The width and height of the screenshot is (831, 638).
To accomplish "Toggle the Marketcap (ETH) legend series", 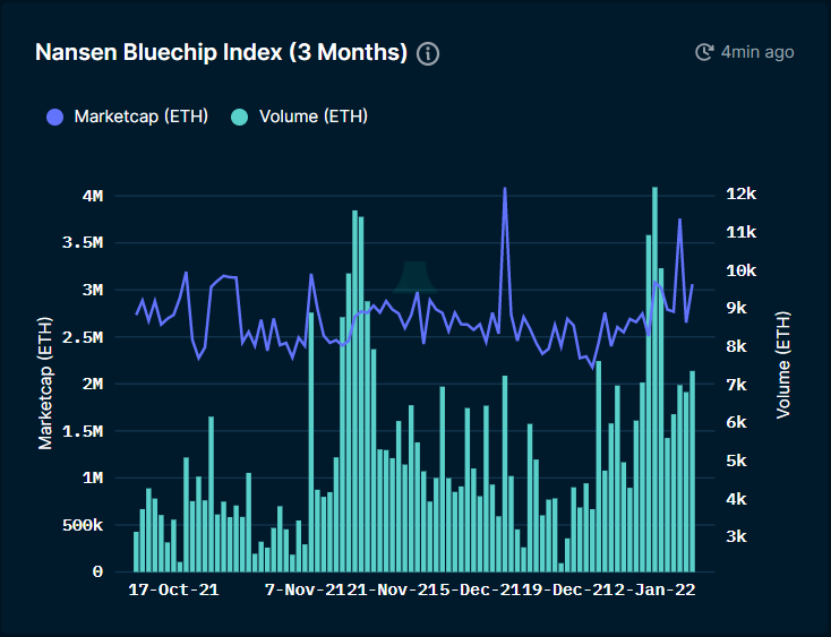I will click(x=127, y=117).
